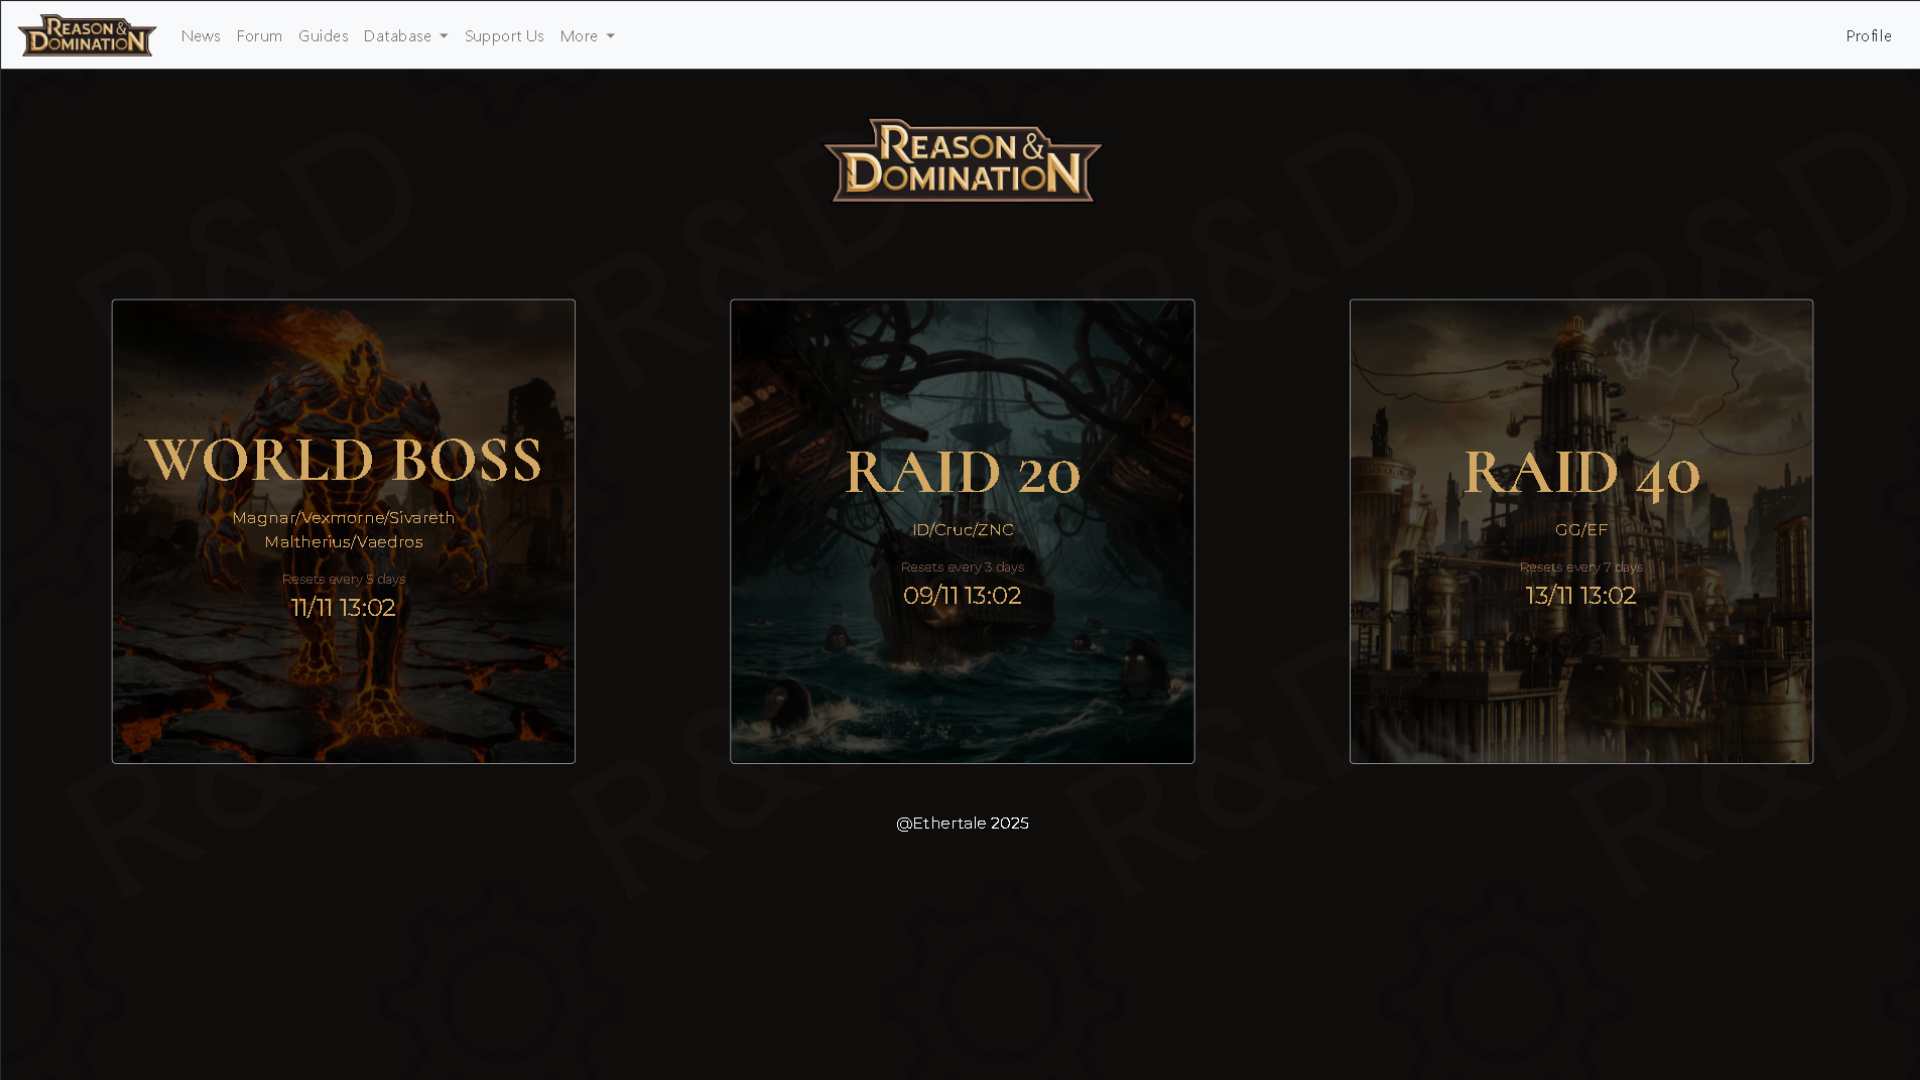
Task: Click the Support Us link
Action: coord(504,35)
